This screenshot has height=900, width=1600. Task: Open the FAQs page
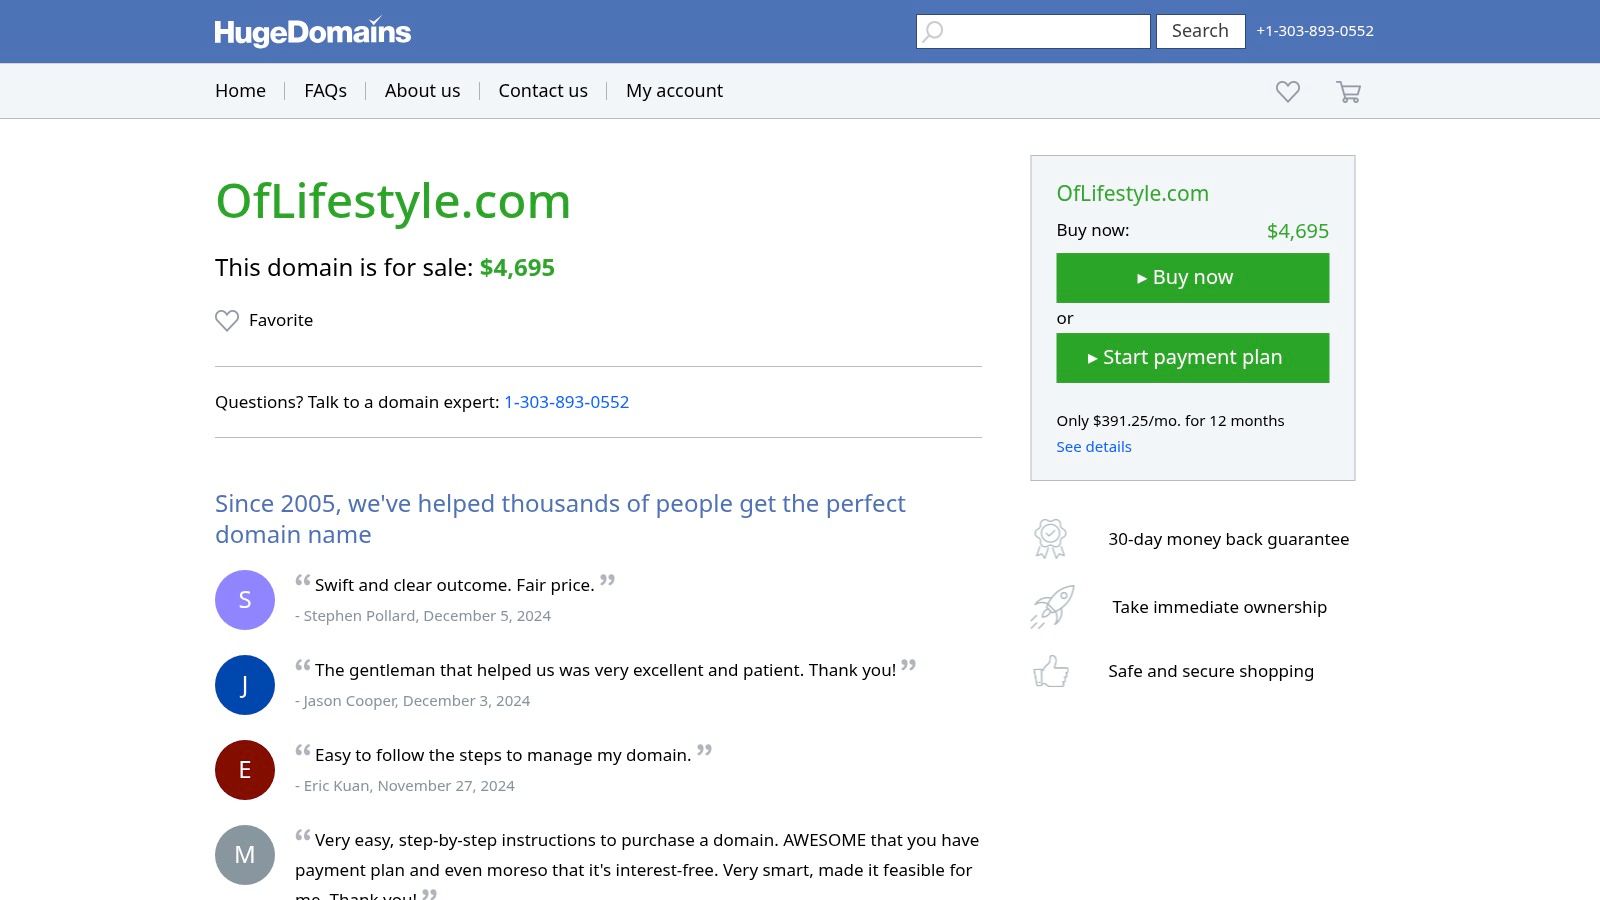click(325, 91)
